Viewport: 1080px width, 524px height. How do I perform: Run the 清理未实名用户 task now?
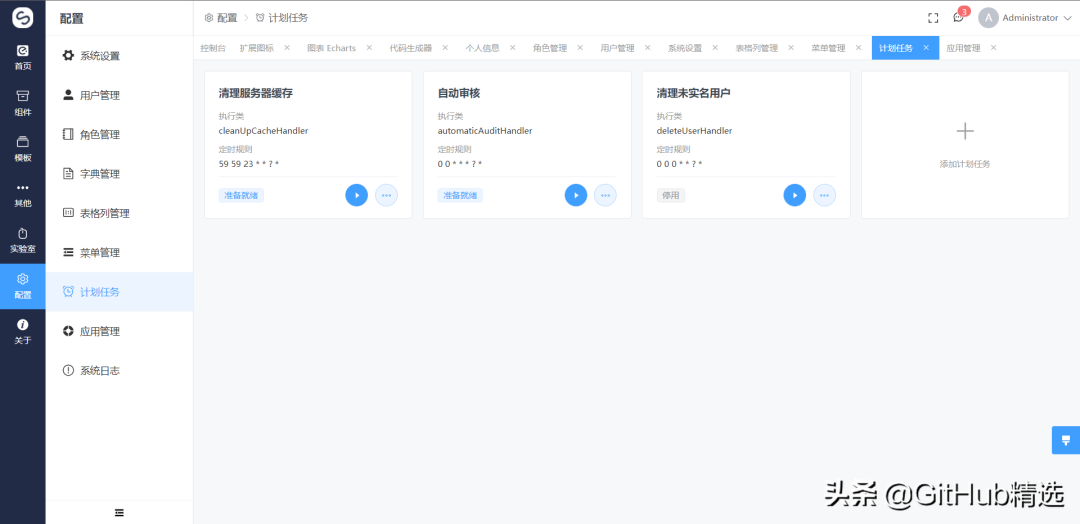point(795,195)
